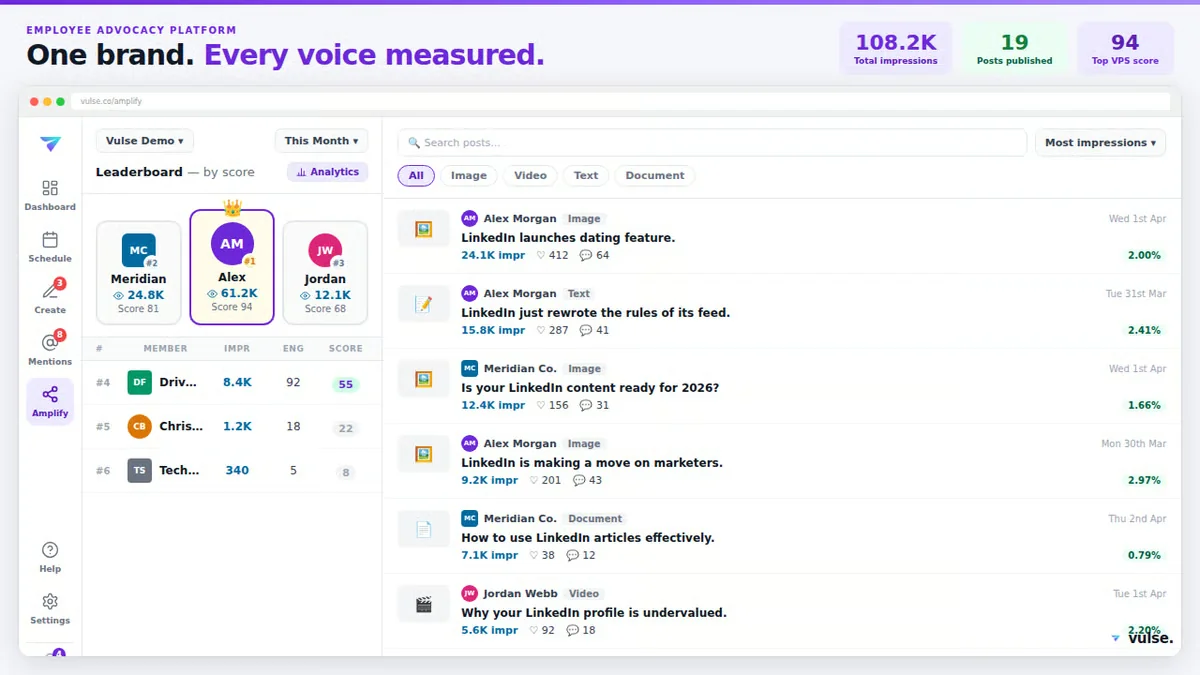Click text thumbnail of feed rules post

pos(423,305)
